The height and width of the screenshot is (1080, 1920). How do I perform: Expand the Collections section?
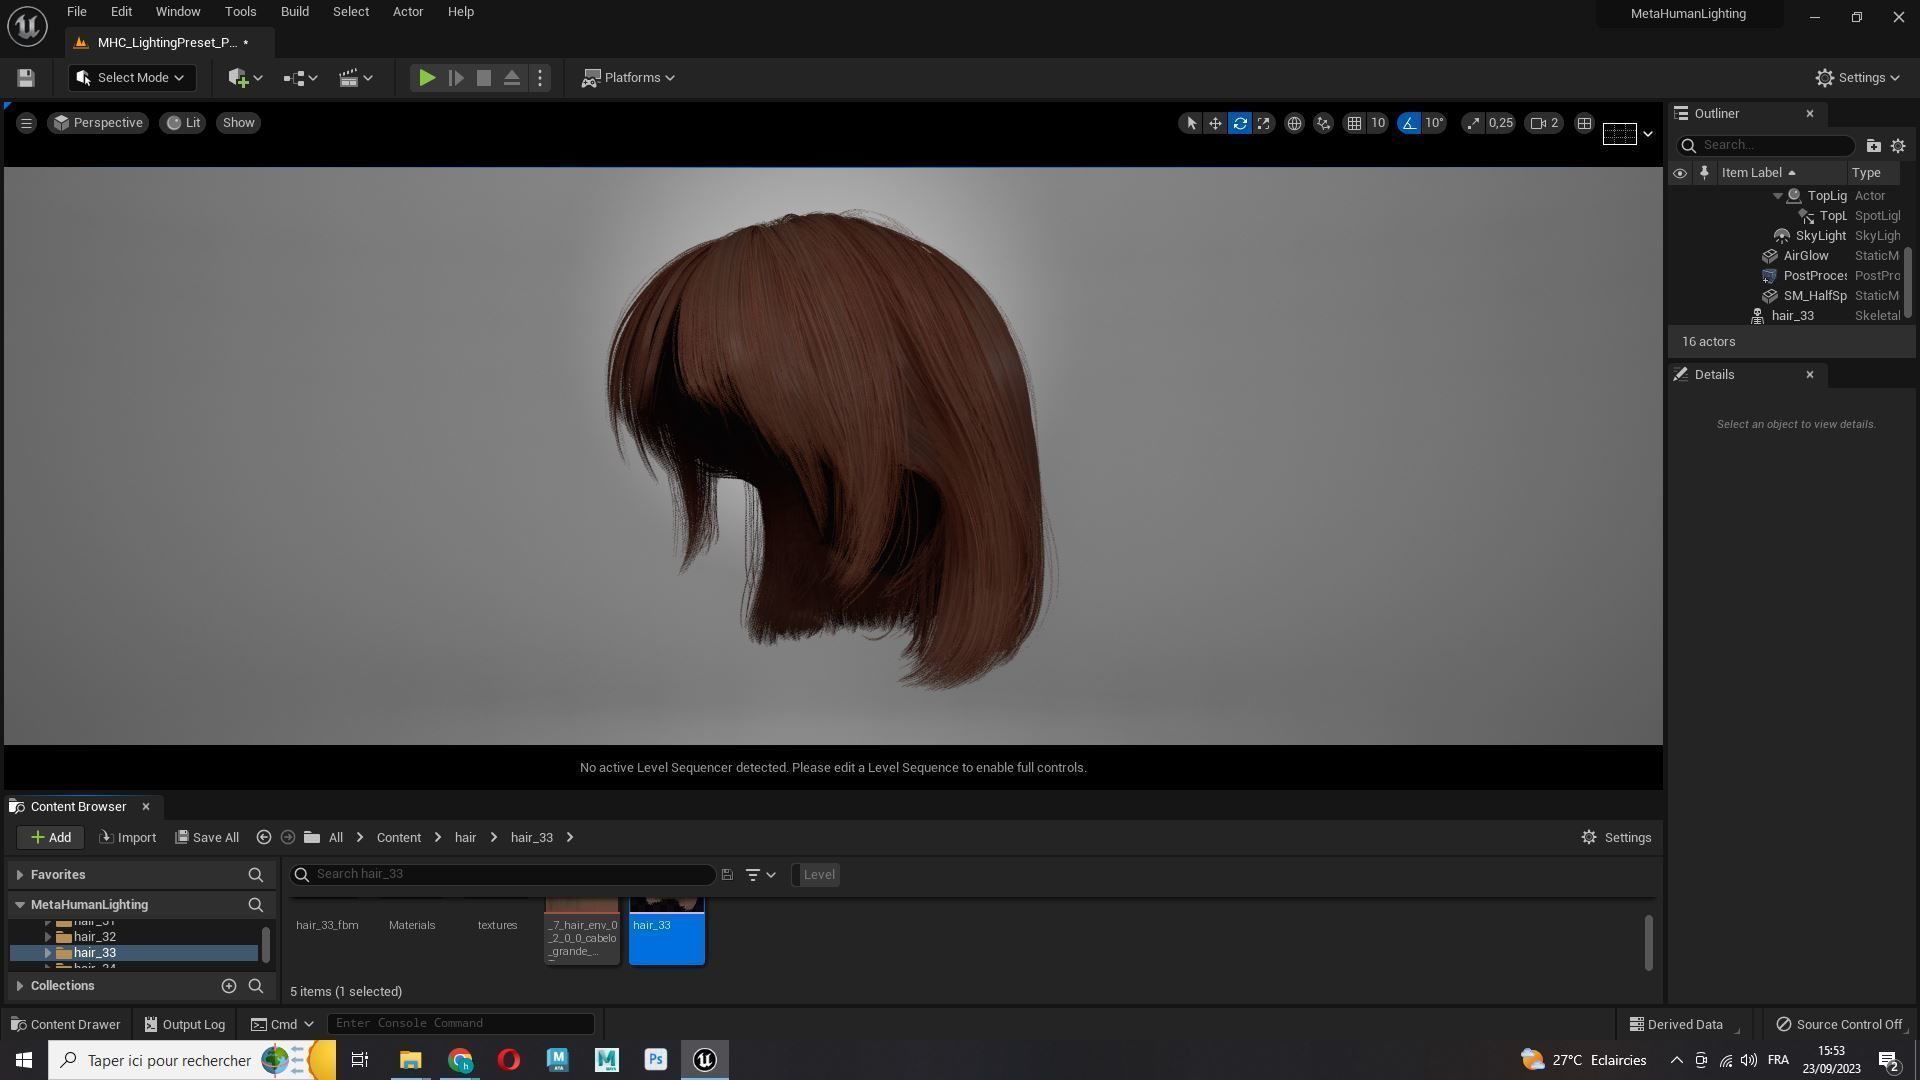[20, 986]
